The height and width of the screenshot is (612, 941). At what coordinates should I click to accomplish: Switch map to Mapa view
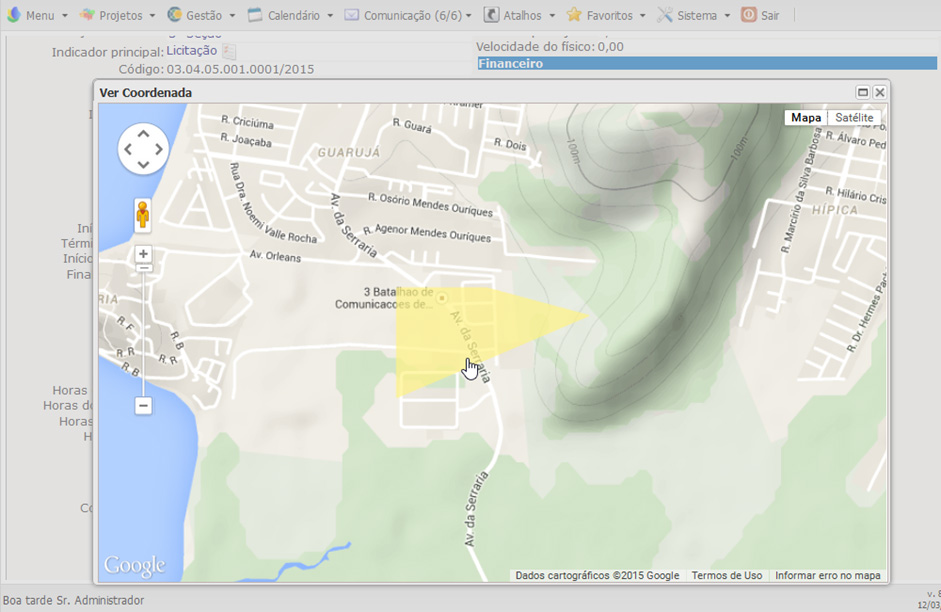pos(805,118)
